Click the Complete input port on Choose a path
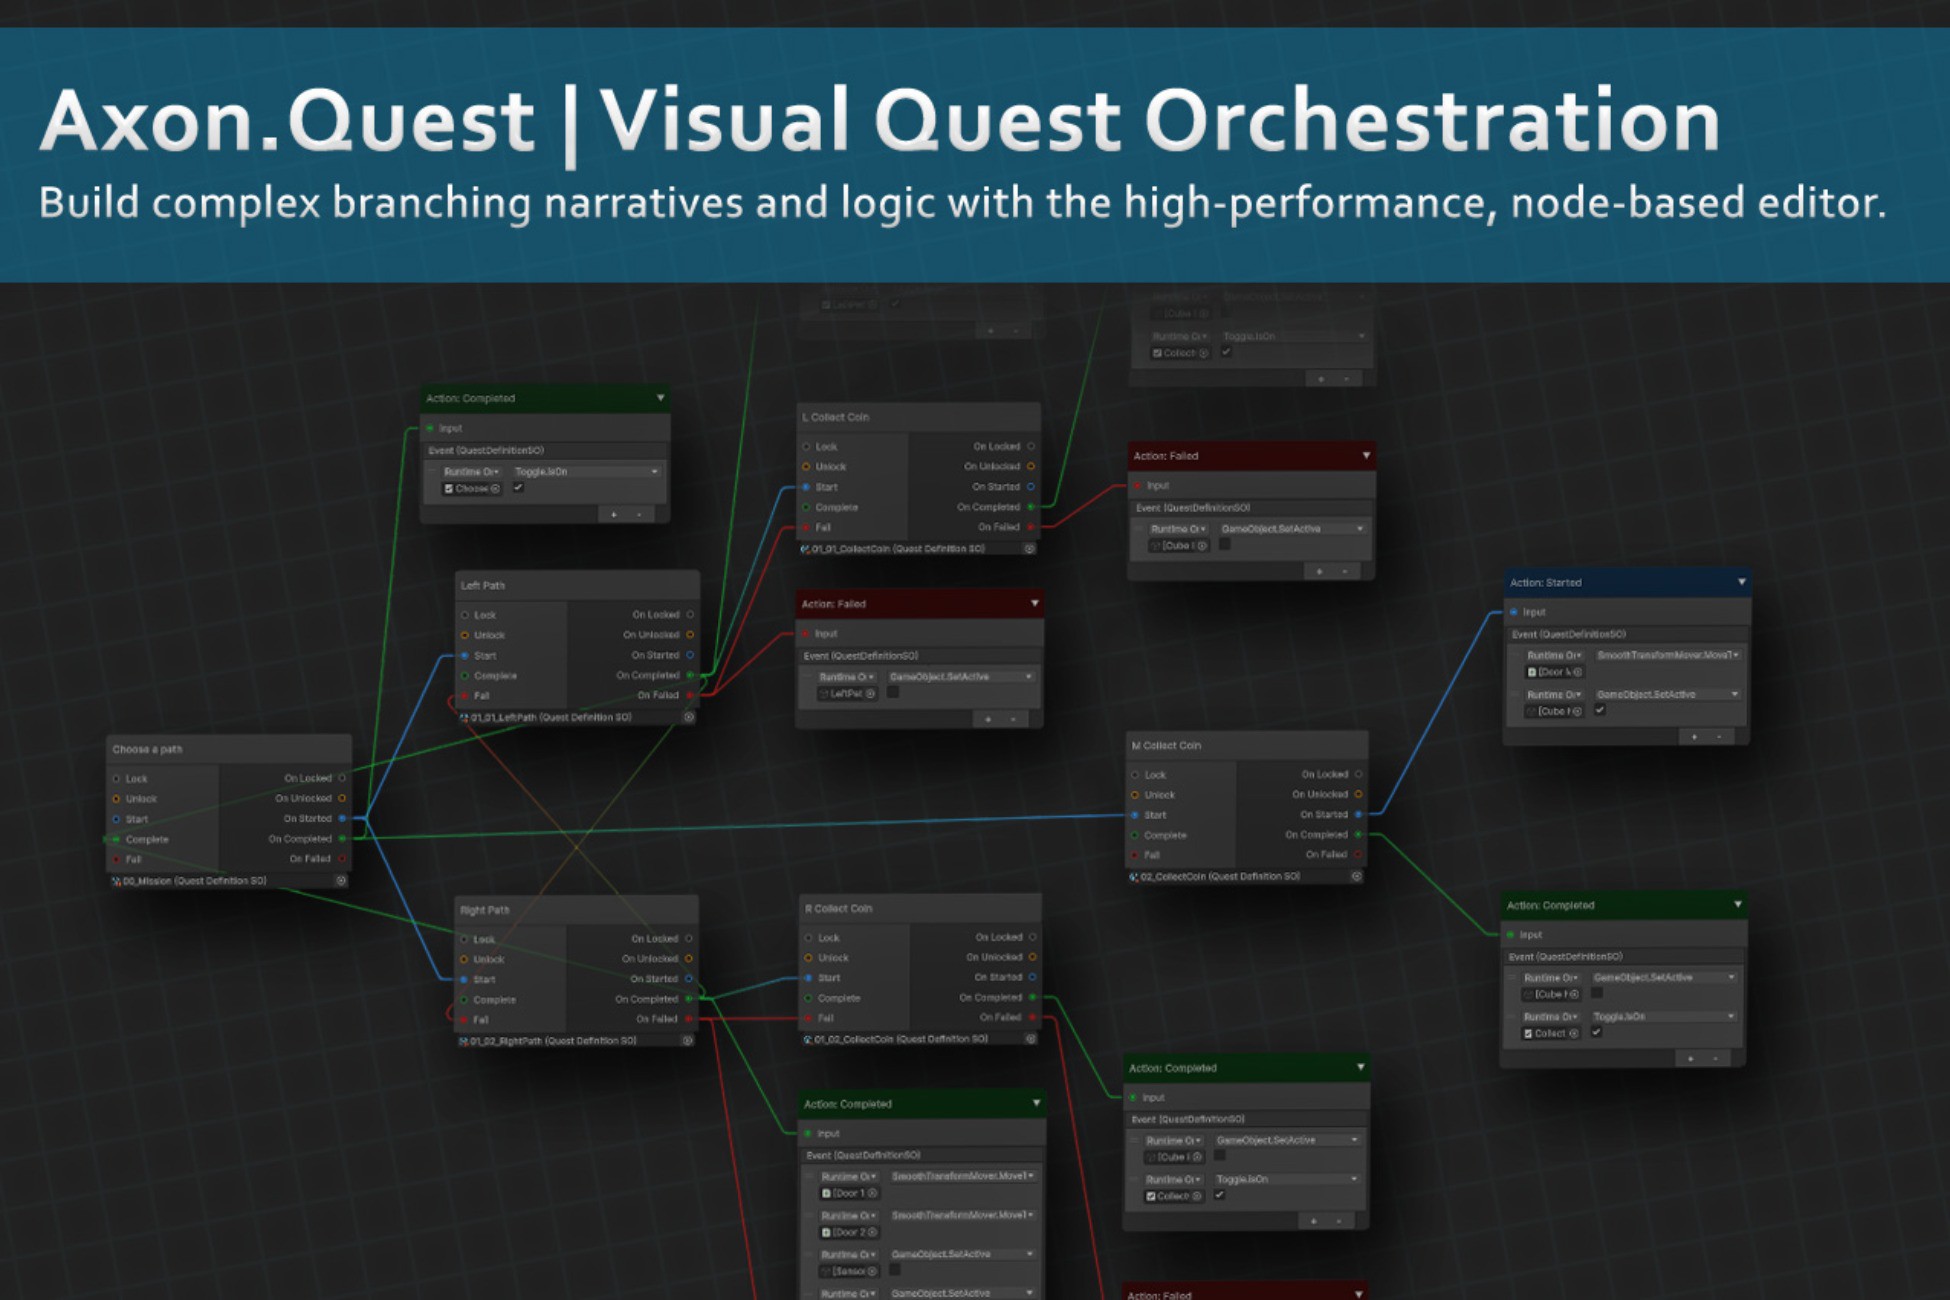Screen dimensions: 1950x1300 click(x=117, y=840)
